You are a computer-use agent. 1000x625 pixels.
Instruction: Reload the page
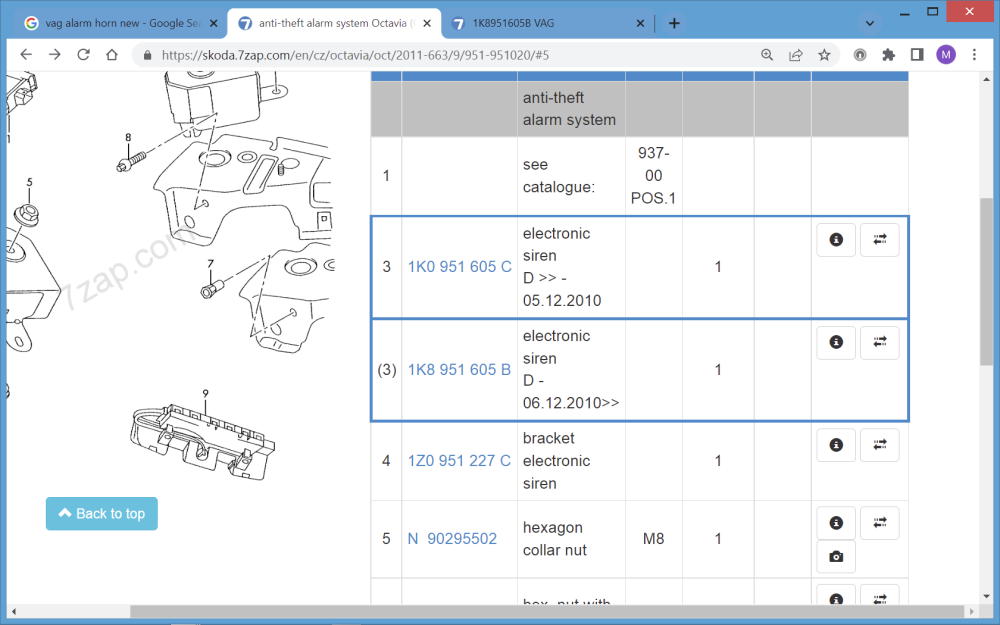[x=84, y=55]
